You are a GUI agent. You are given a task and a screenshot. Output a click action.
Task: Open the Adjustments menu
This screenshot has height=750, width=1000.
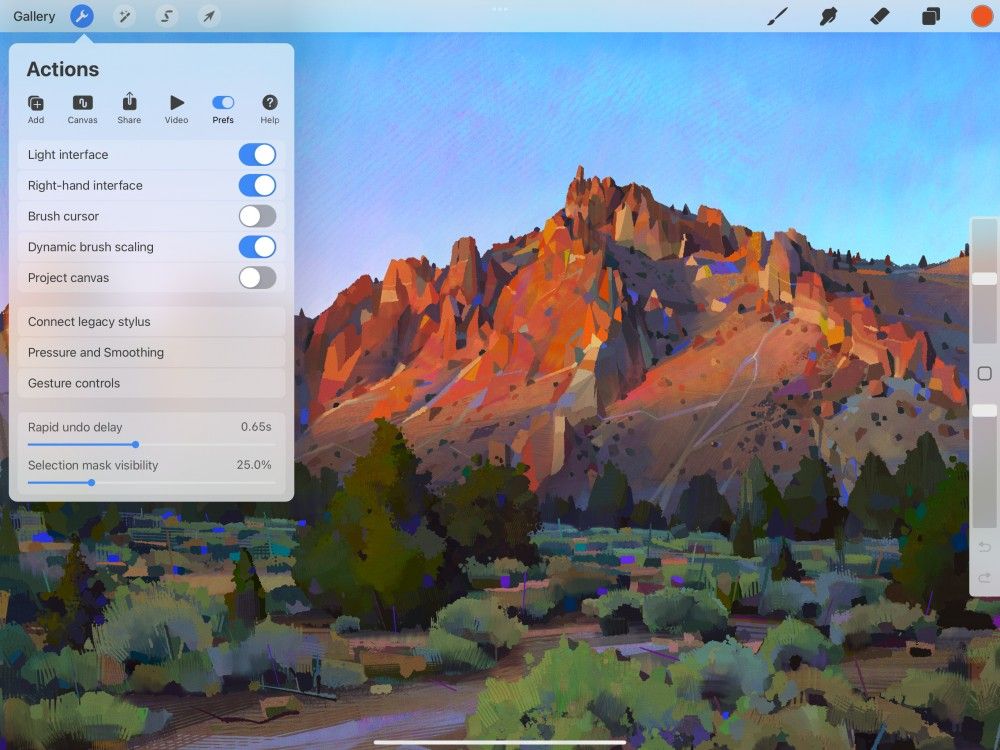pos(124,16)
